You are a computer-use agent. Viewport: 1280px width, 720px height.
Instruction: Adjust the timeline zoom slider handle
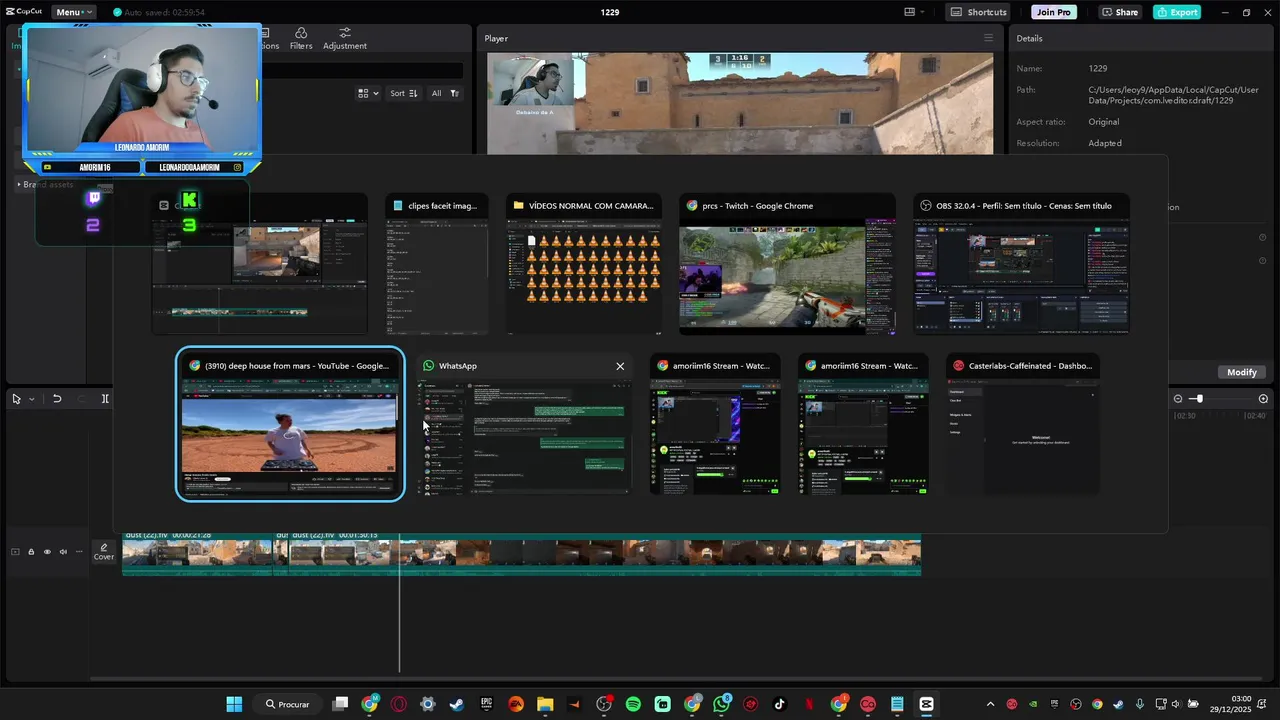[x=1199, y=399]
